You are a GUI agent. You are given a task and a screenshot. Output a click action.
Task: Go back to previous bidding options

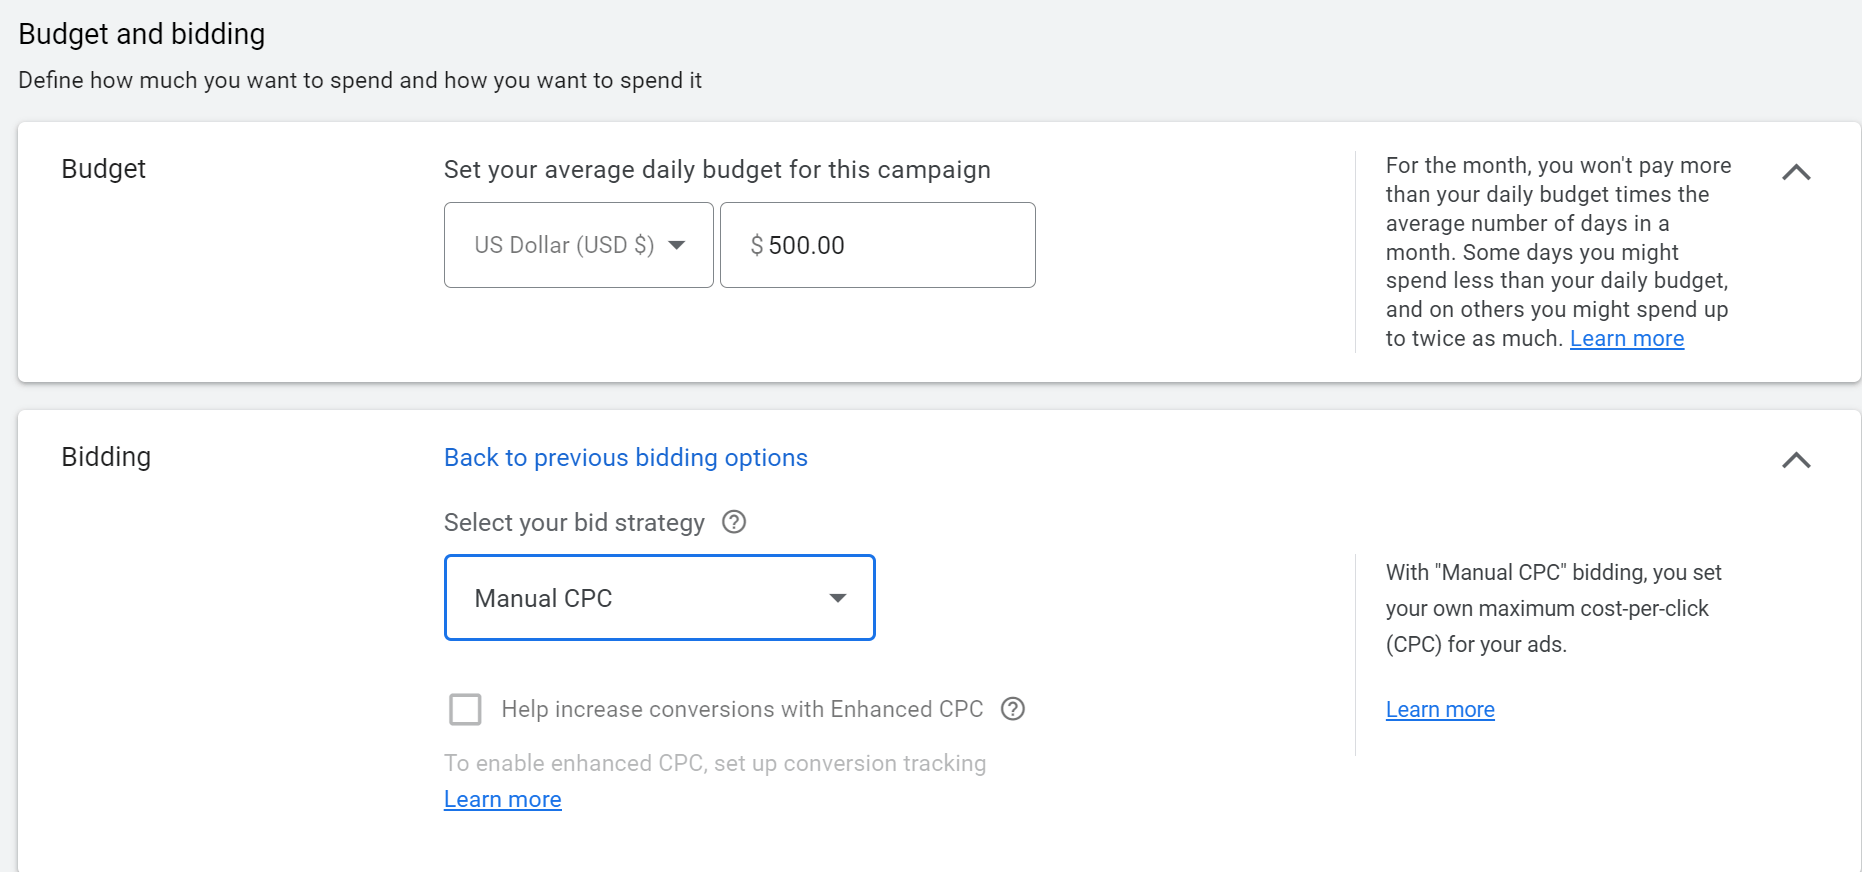coord(626,458)
